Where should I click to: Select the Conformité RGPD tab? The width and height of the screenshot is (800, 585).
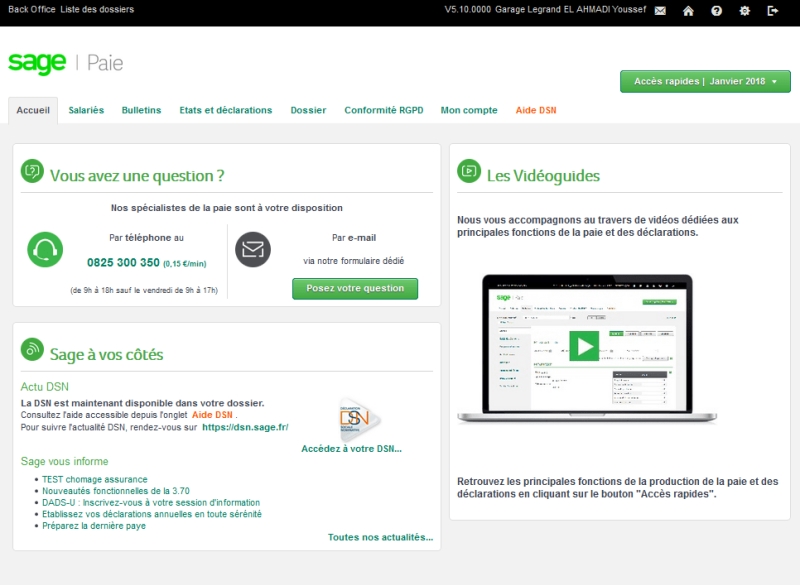(383, 110)
